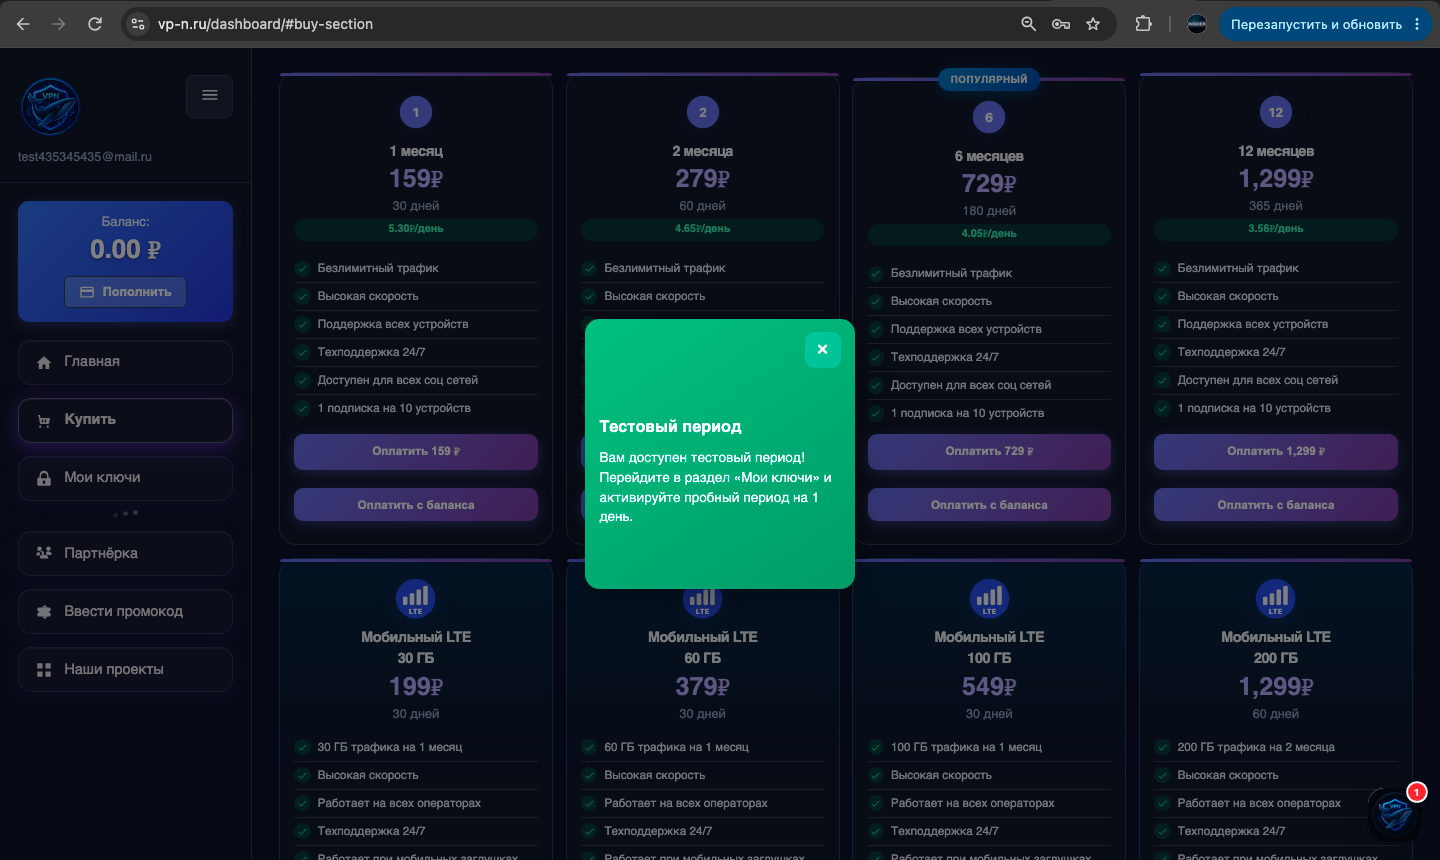Open Главная in the sidebar
The height and width of the screenshot is (860, 1440).
[125, 362]
